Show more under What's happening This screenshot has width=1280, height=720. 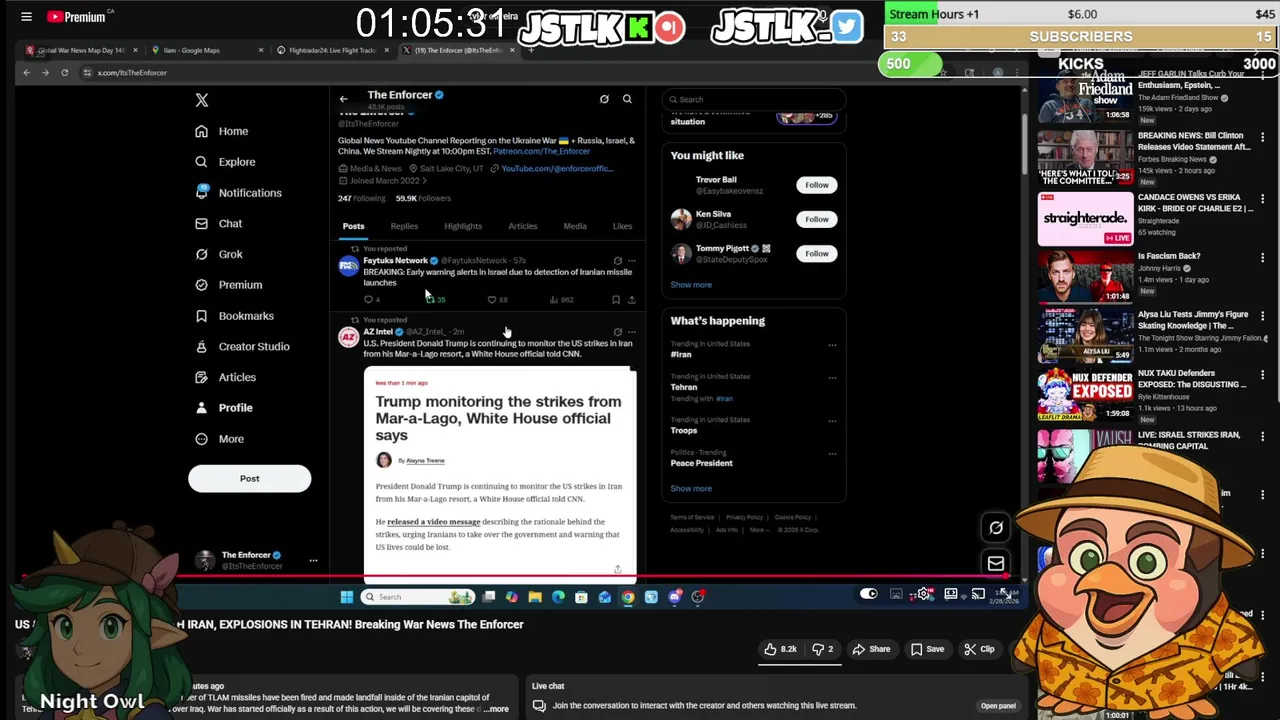click(x=691, y=489)
